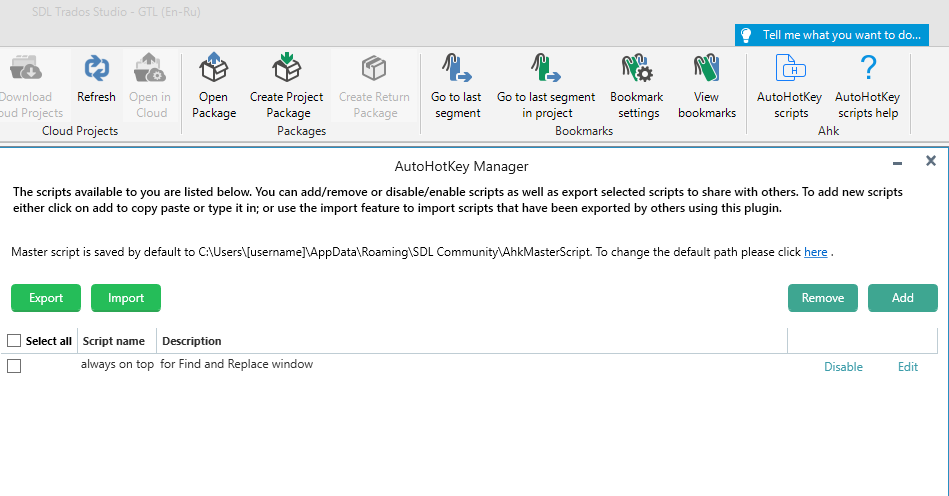949x496 pixels.
Task: Open the AutoHotKey scripts manager
Action: tap(790, 85)
